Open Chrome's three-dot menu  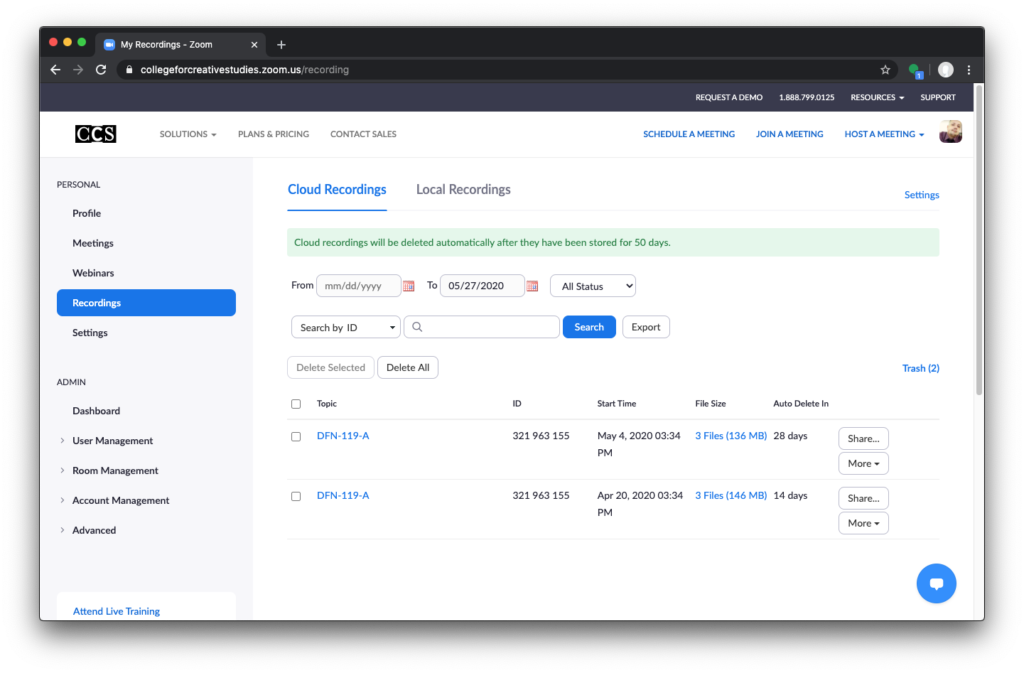tap(969, 70)
